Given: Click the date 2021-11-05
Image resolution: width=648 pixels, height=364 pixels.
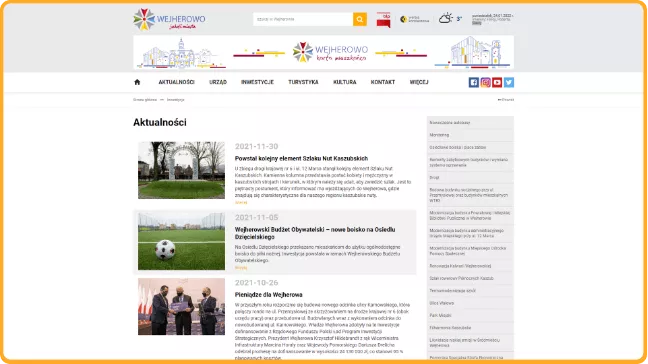Looking at the screenshot, I should (256, 217).
